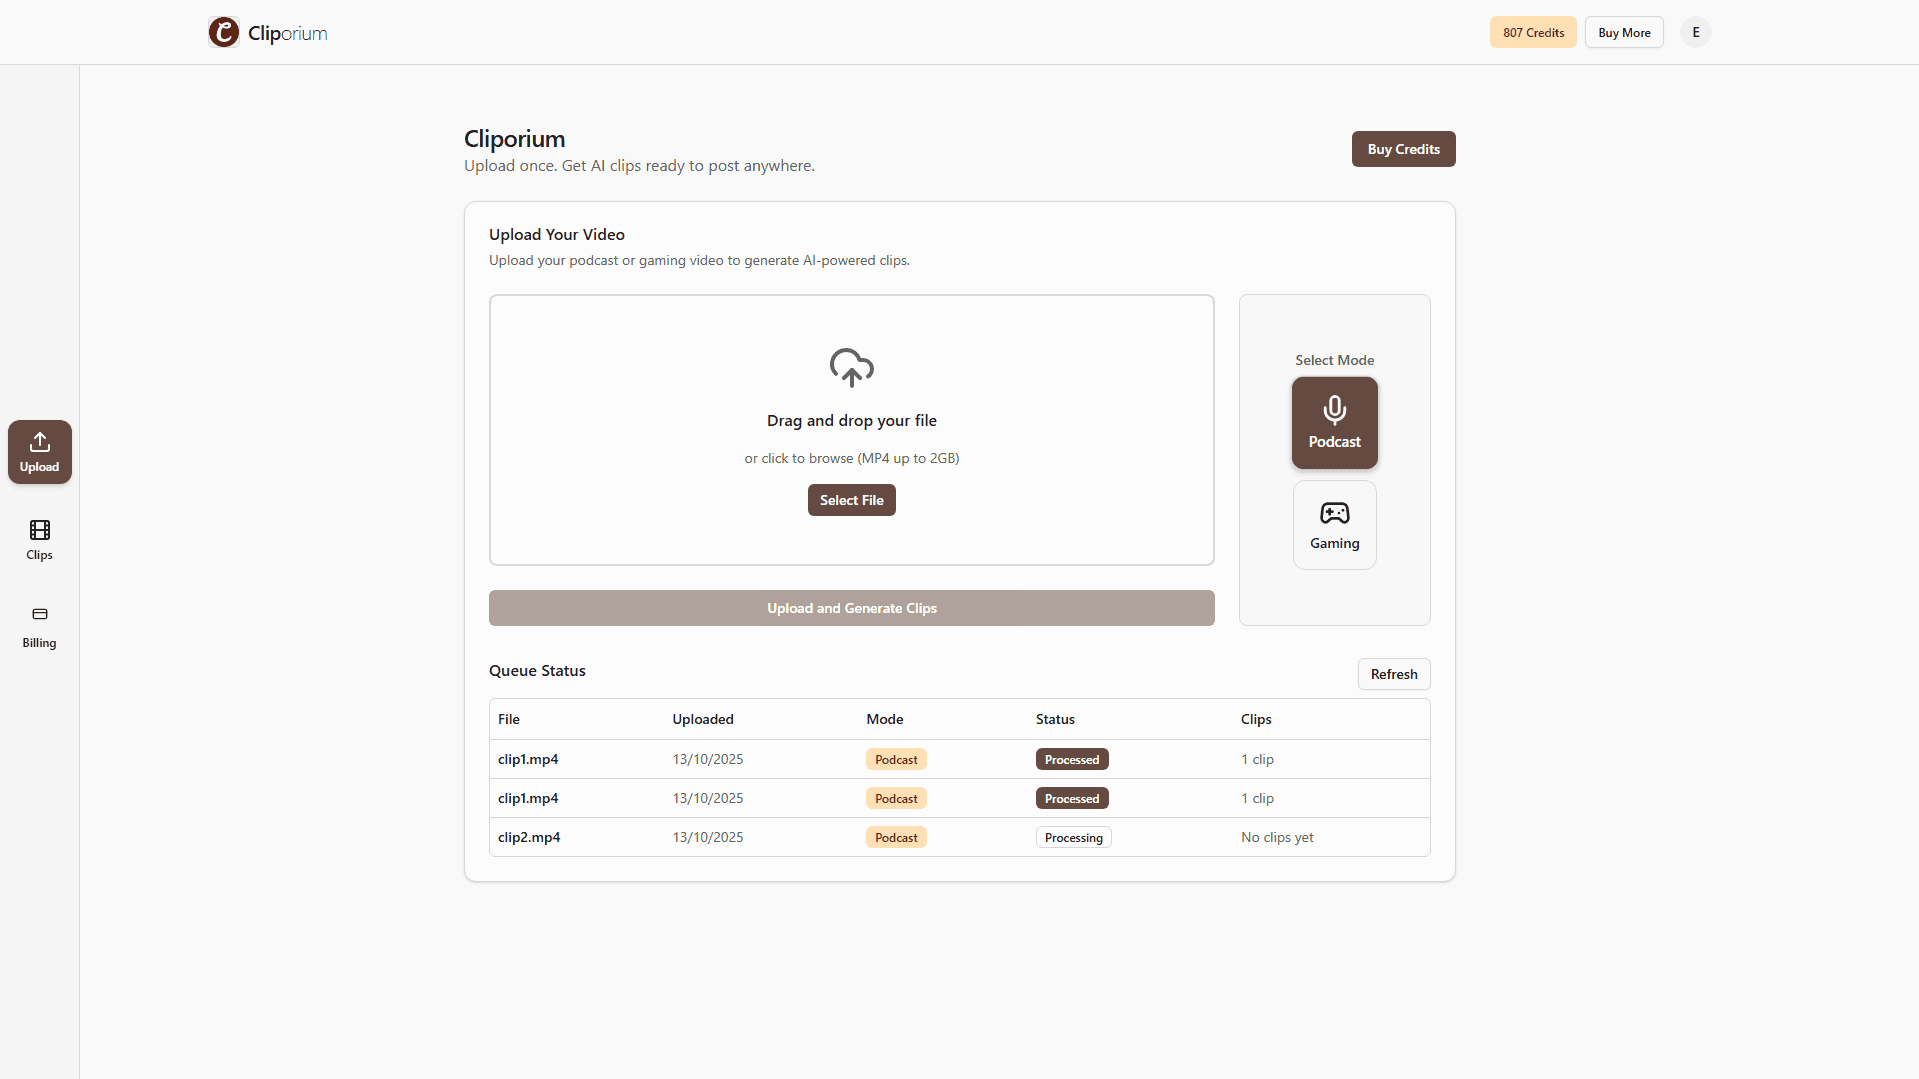This screenshot has width=1919, height=1079.
Task: Refresh the queue status
Action: (x=1393, y=673)
